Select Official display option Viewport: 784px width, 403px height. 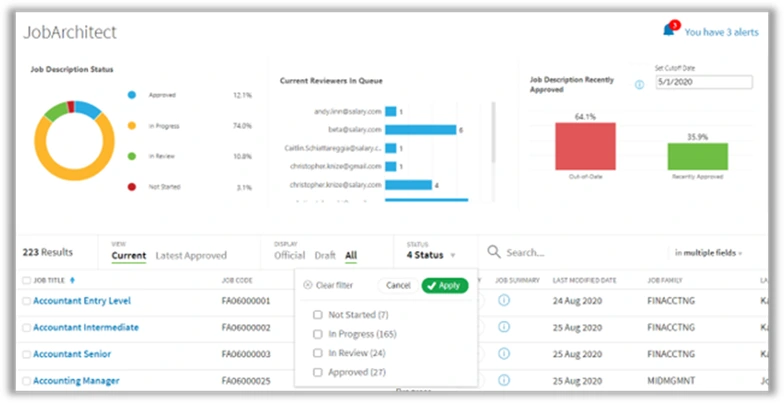[290, 256]
